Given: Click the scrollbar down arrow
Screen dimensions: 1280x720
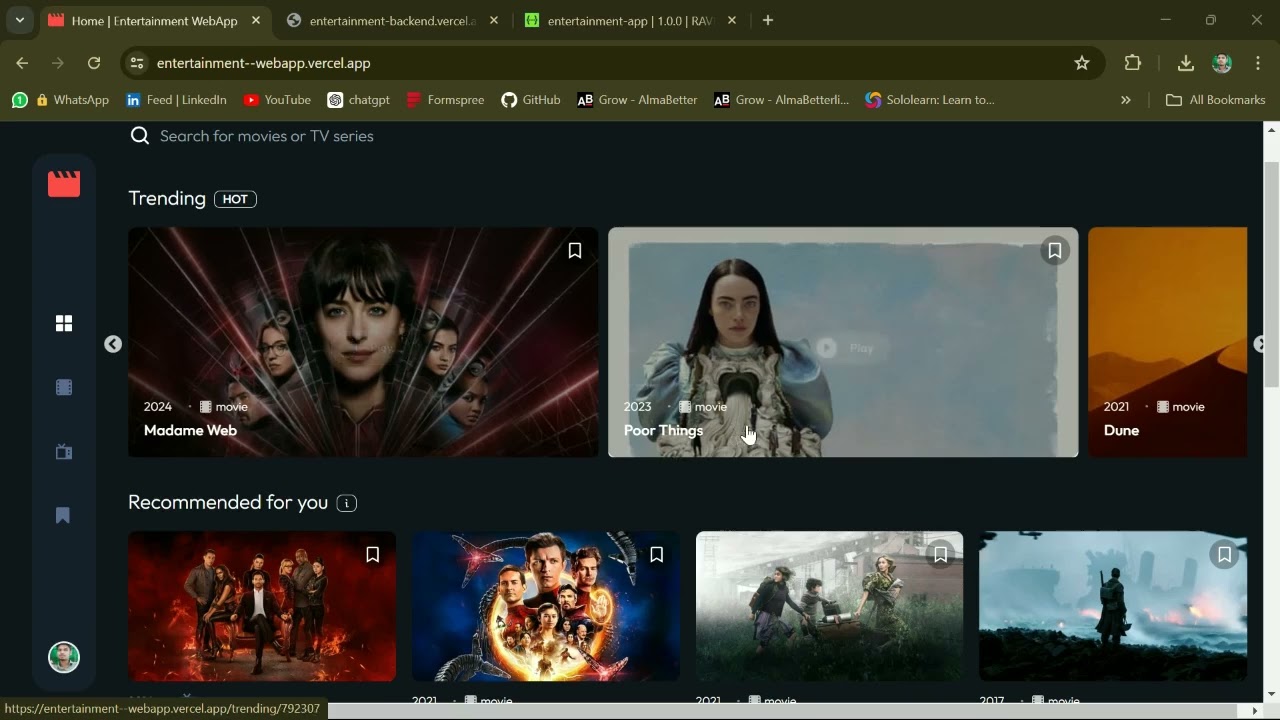Looking at the screenshot, I should pyautogui.click(x=1272, y=694).
